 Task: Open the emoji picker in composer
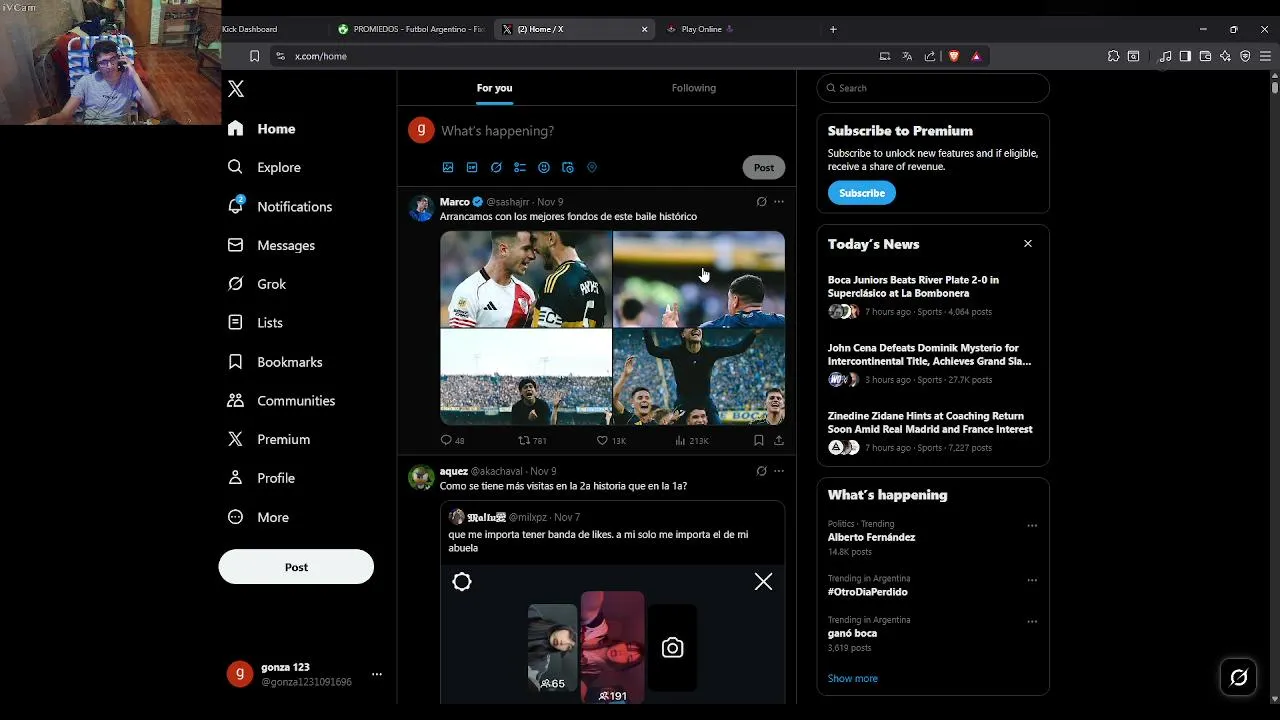[544, 167]
